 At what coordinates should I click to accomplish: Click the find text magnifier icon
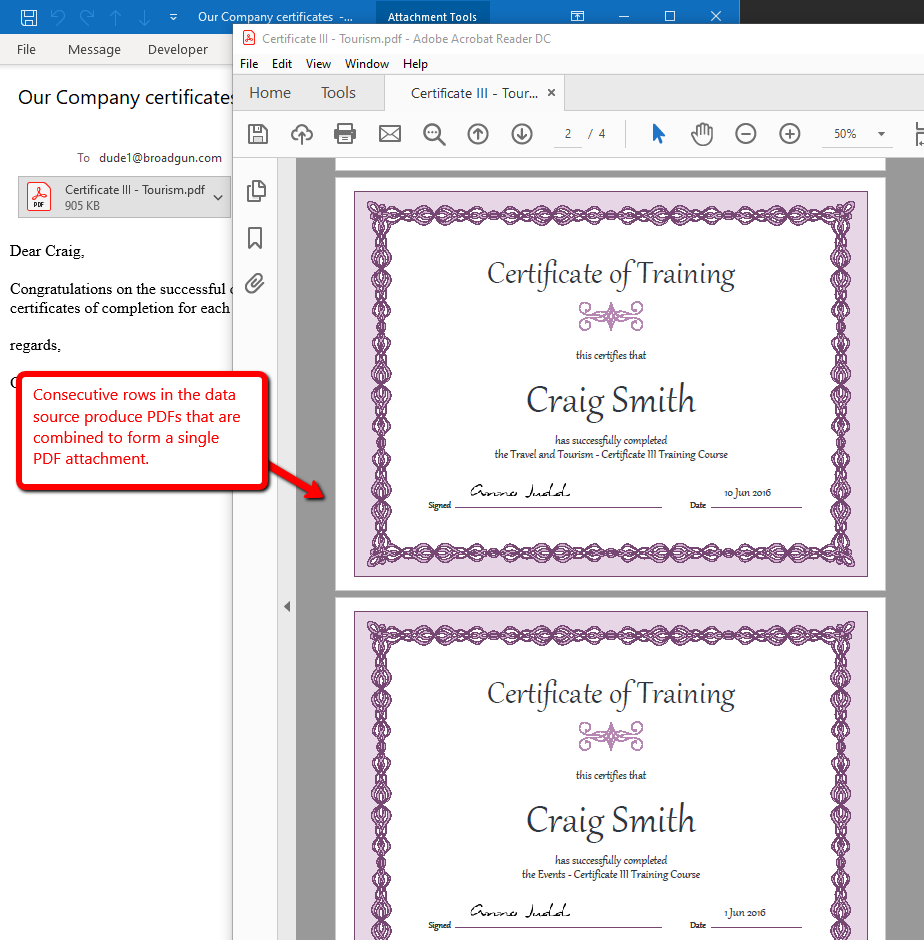coord(434,134)
